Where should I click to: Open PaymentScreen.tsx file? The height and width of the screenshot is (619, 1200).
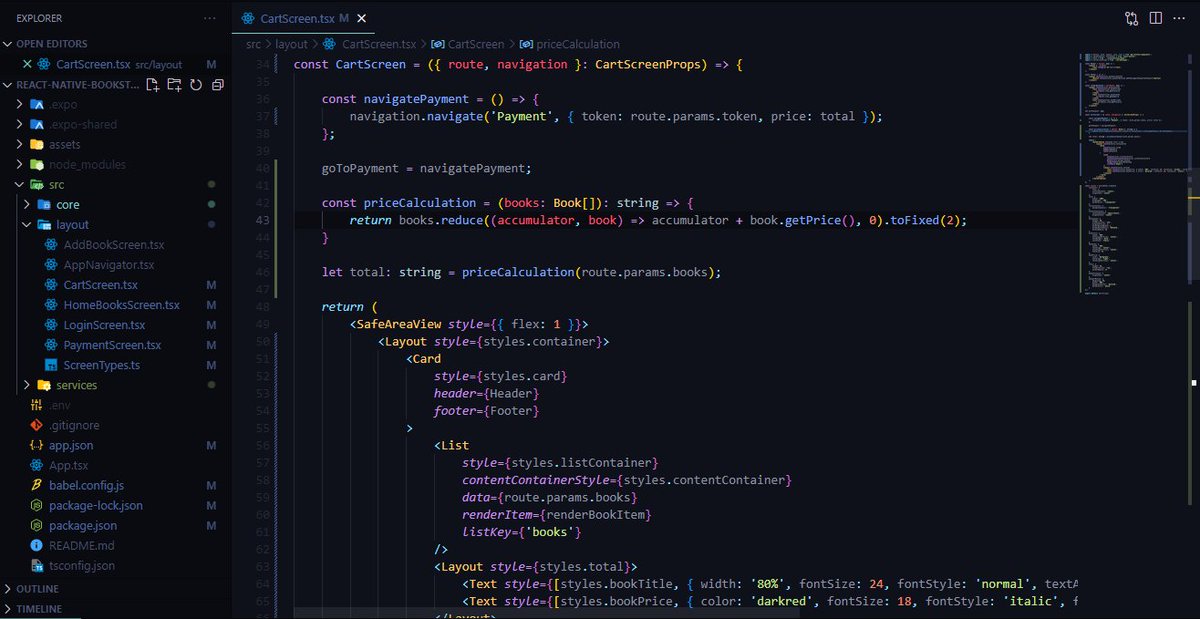tap(115, 345)
